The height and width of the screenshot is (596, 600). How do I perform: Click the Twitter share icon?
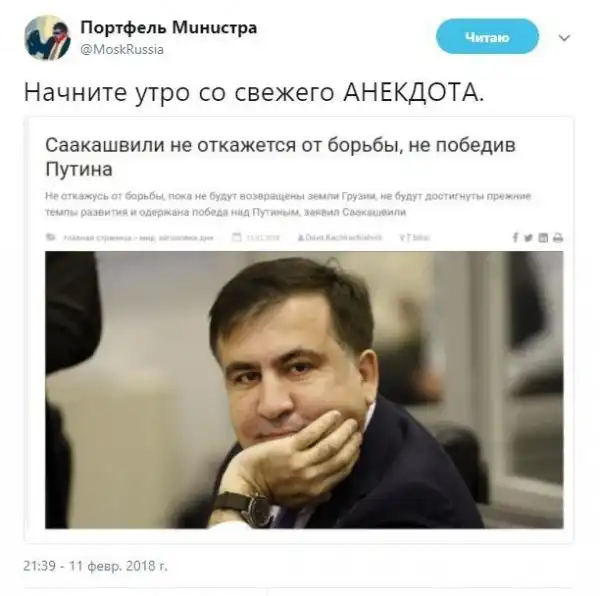[x=528, y=238]
